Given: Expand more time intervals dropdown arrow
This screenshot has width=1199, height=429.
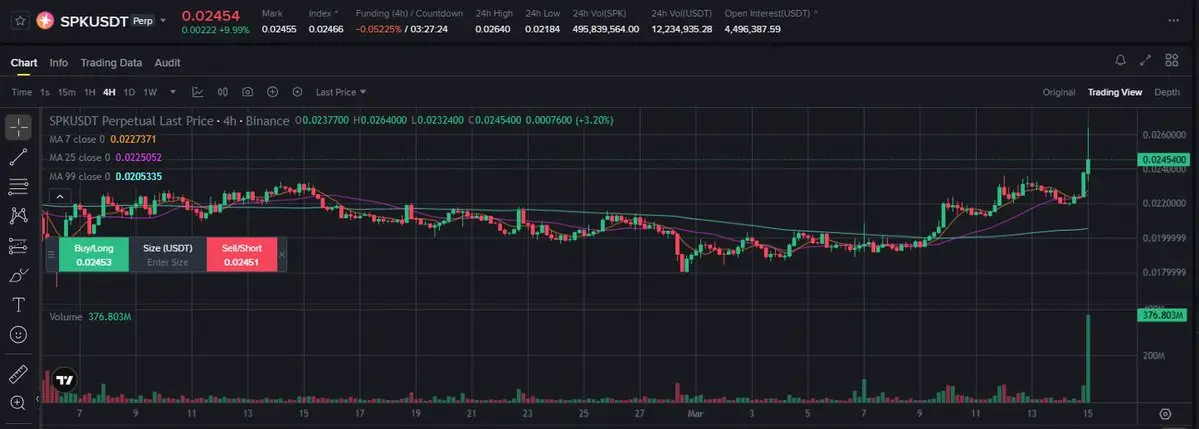Looking at the screenshot, I should click(173, 92).
